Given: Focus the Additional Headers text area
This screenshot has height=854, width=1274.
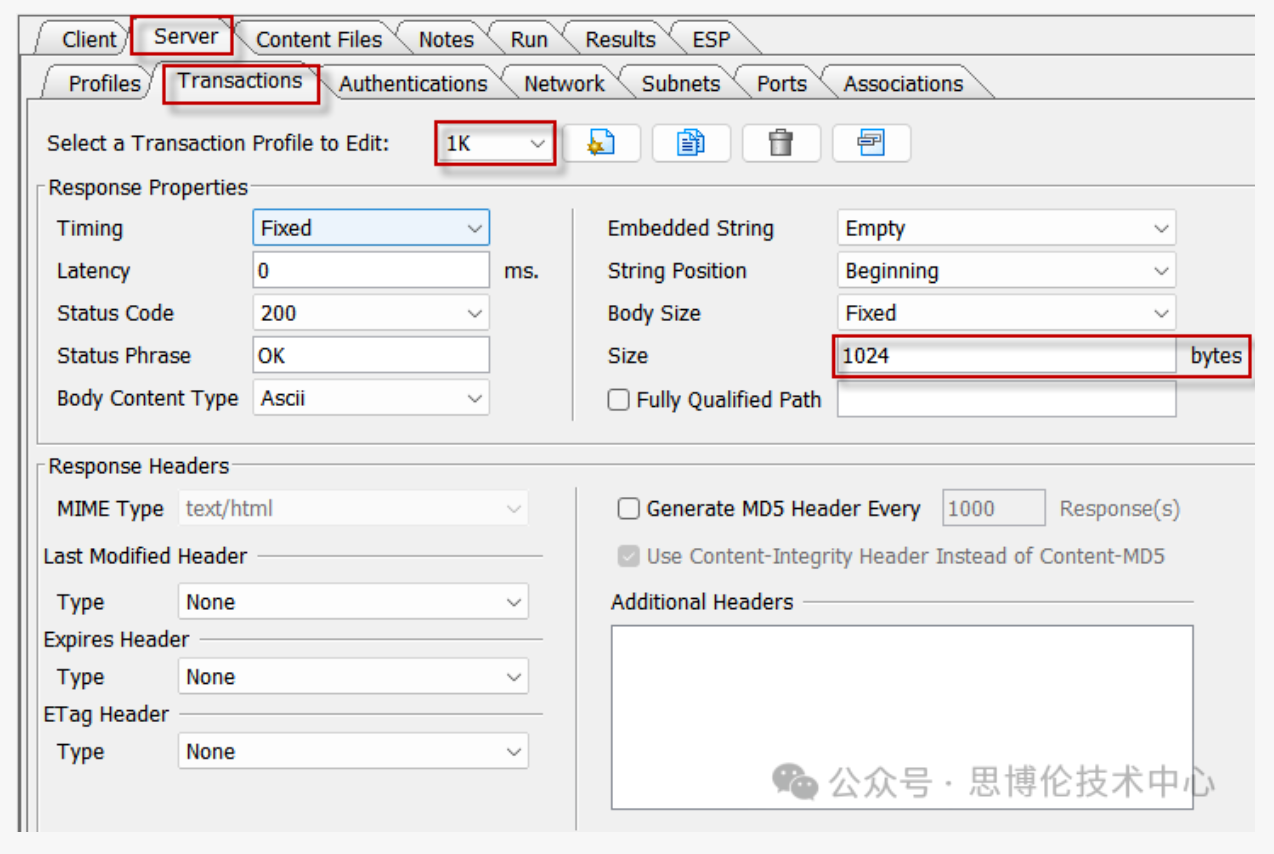Looking at the screenshot, I should pos(901,716).
